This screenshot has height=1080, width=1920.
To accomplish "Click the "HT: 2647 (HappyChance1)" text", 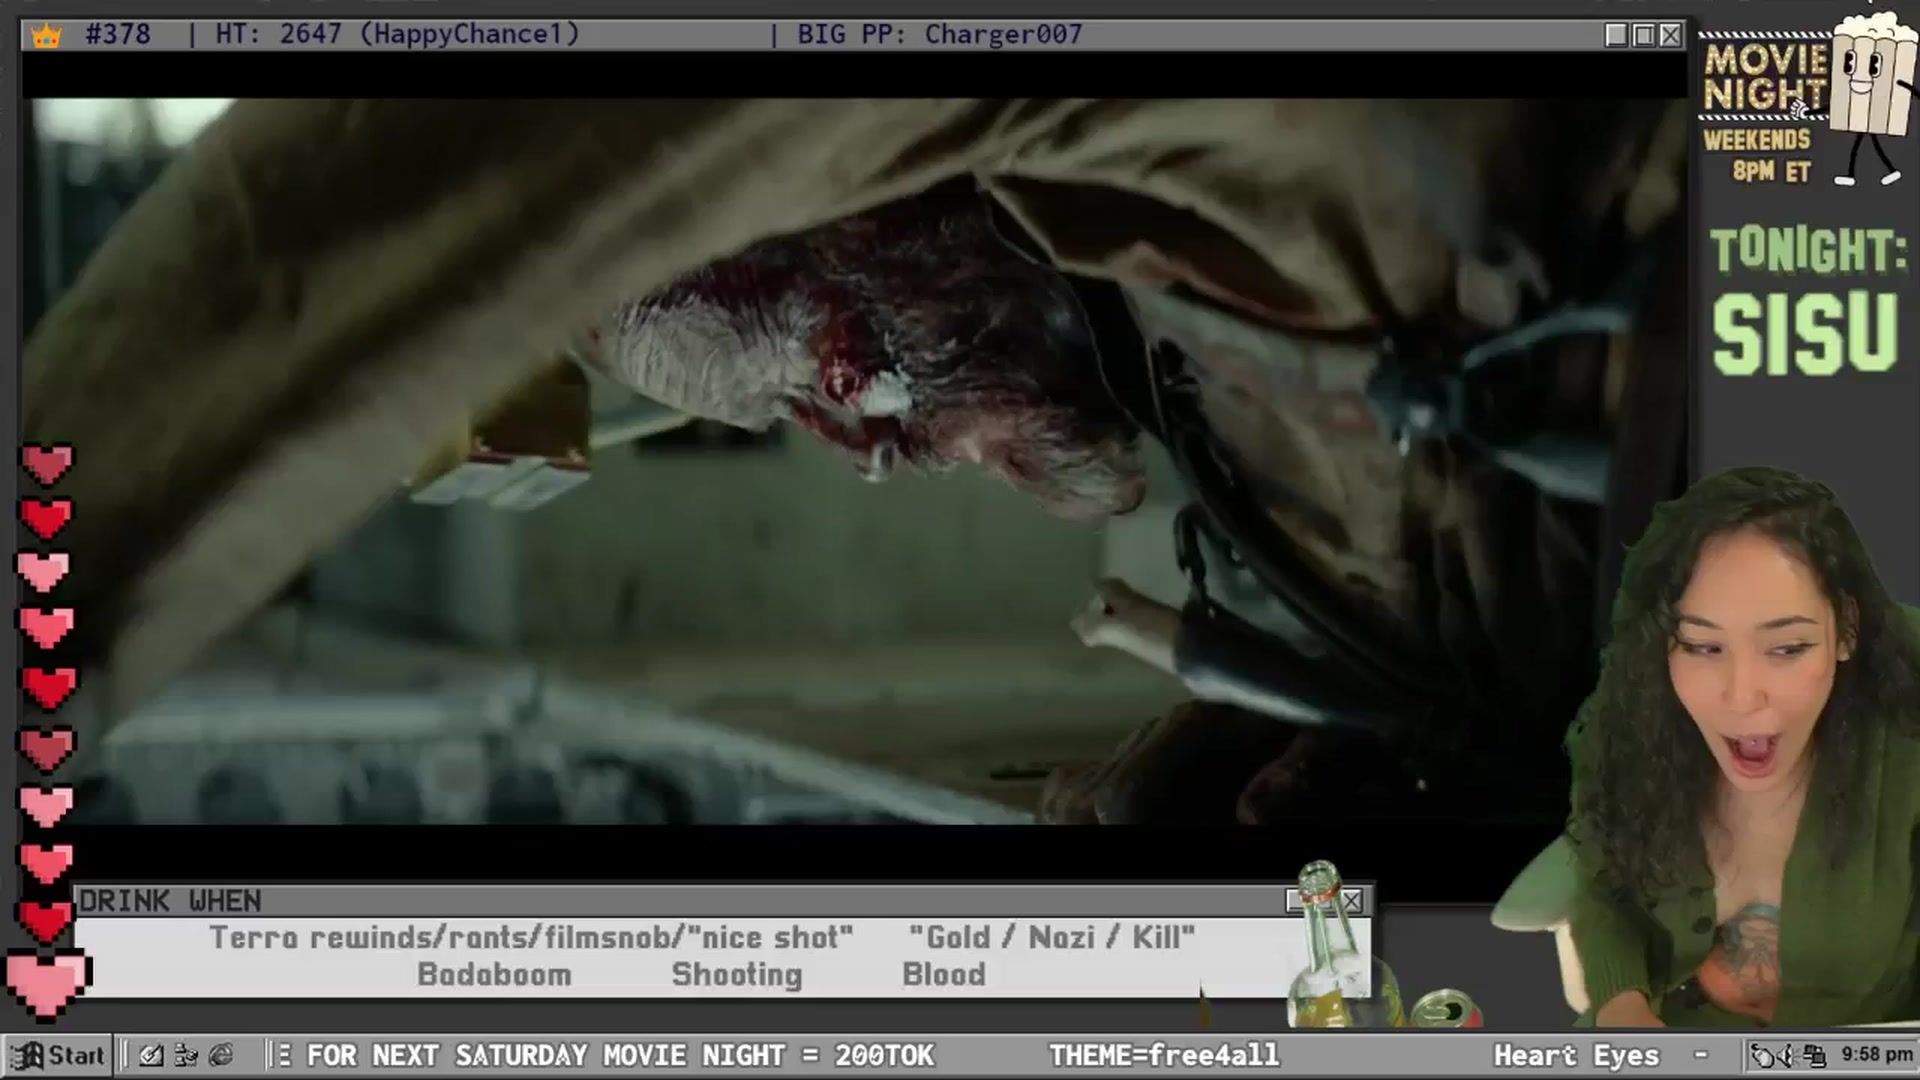I will (397, 34).
